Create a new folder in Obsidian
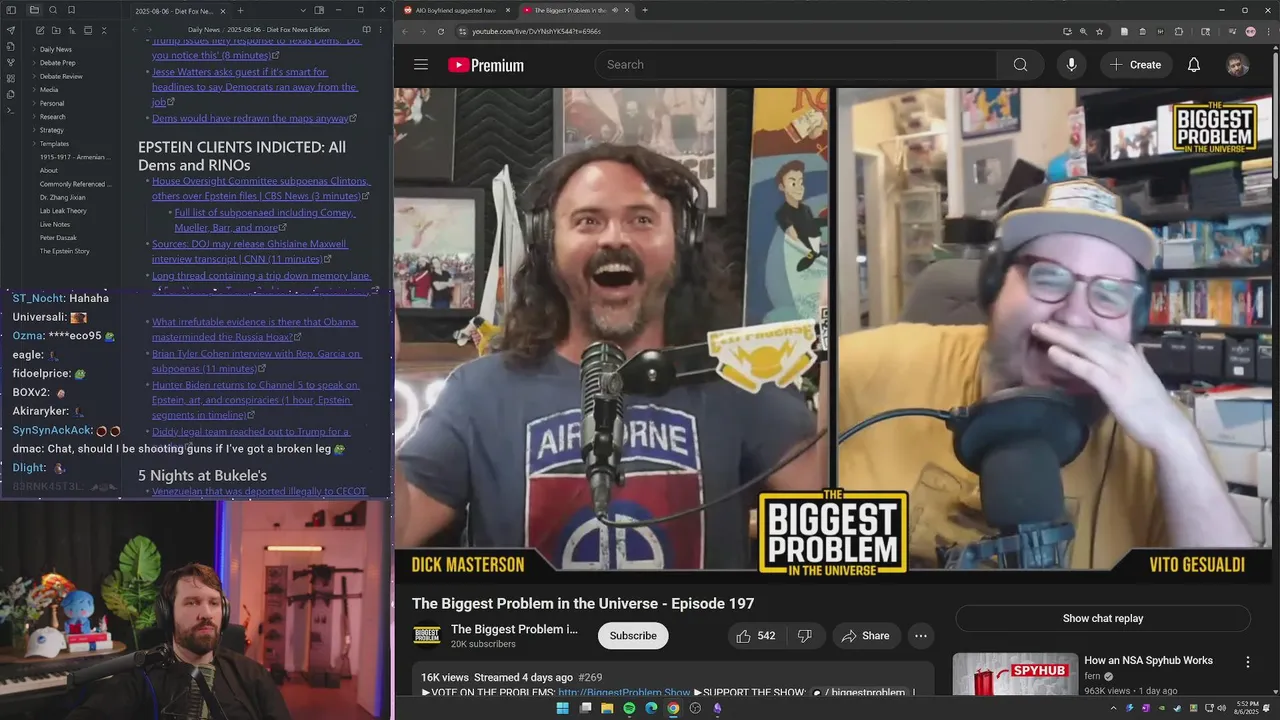The height and width of the screenshot is (720, 1280). pyautogui.click(x=55, y=31)
